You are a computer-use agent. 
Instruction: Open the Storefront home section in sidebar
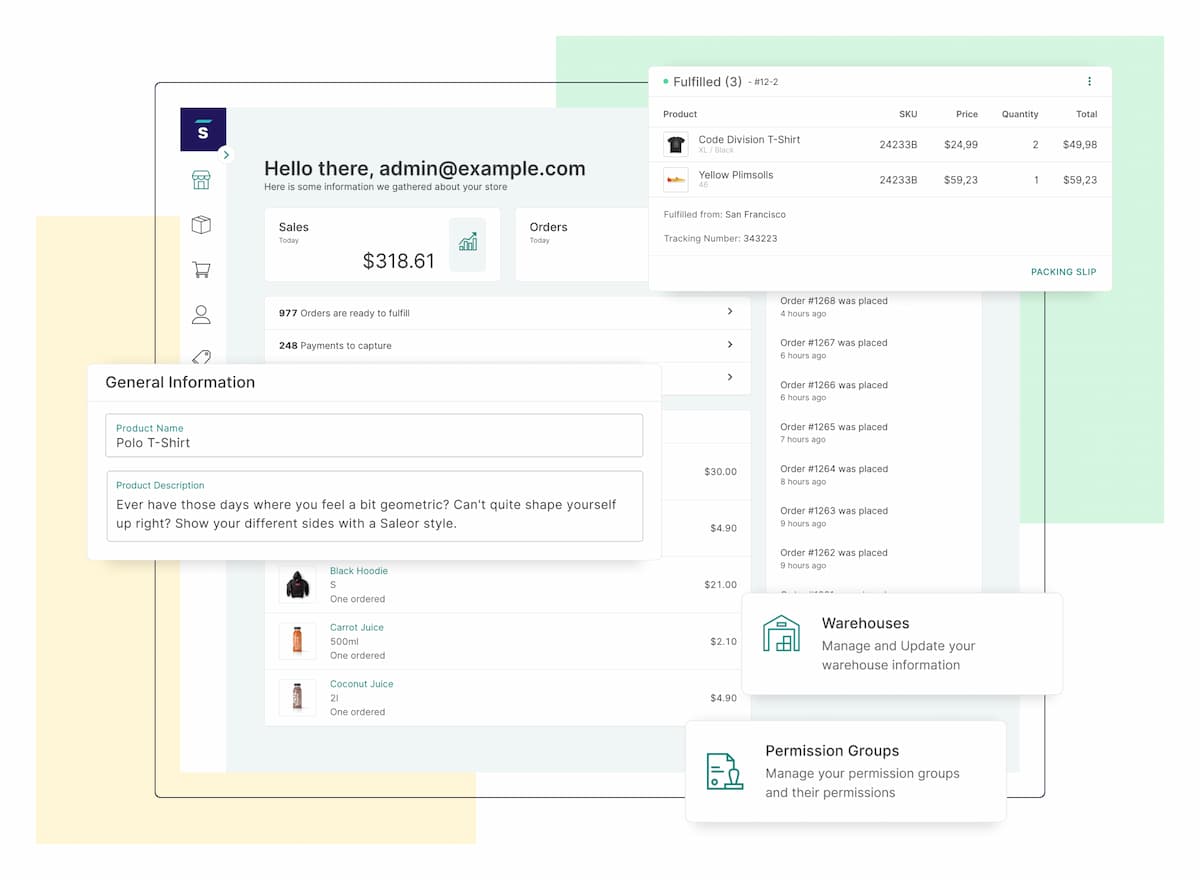[x=201, y=180]
